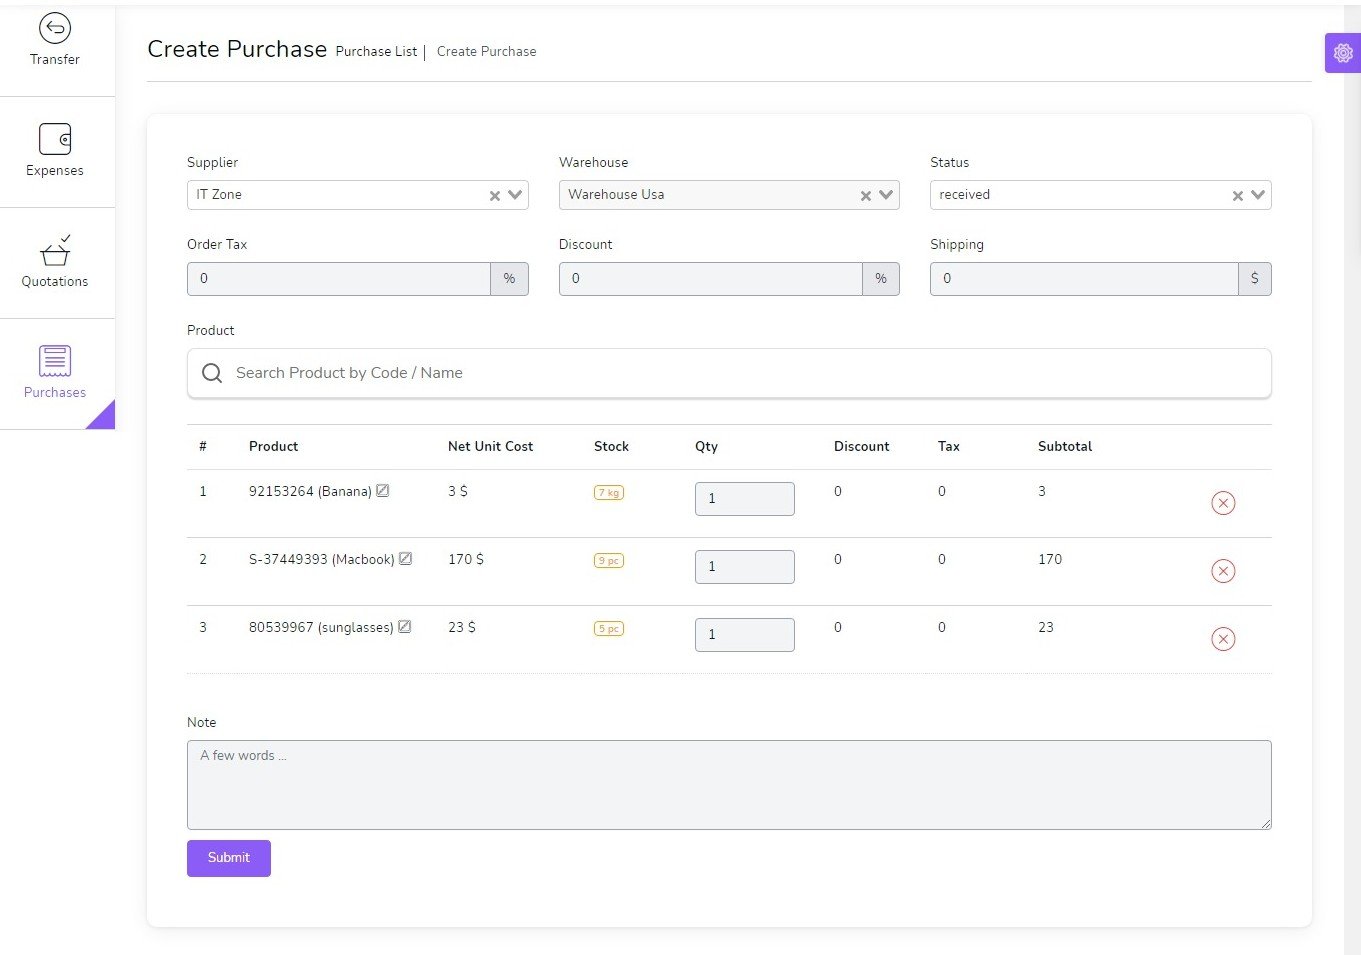Viewport: 1361px width, 955px height.
Task: Expand the Status dropdown arrow
Action: (x=1258, y=195)
